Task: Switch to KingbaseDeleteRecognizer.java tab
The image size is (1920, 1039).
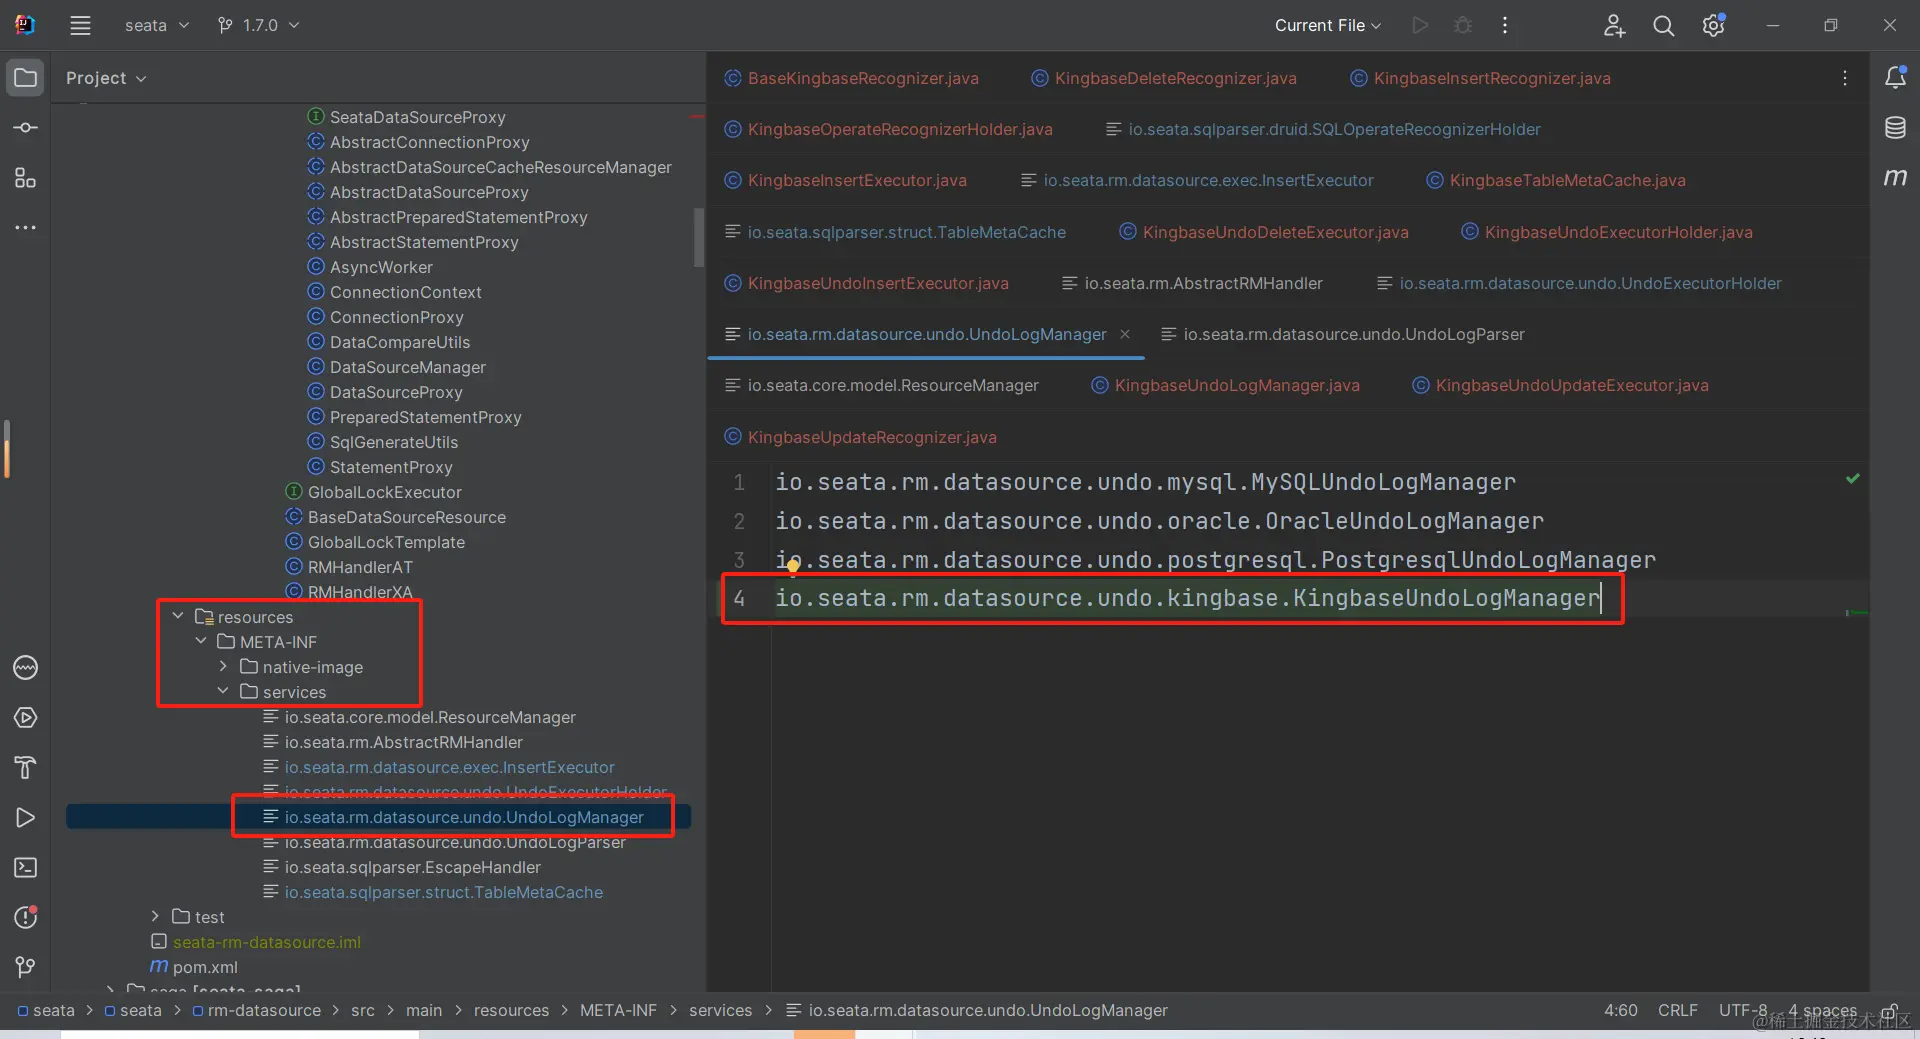Action: click(1164, 78)
